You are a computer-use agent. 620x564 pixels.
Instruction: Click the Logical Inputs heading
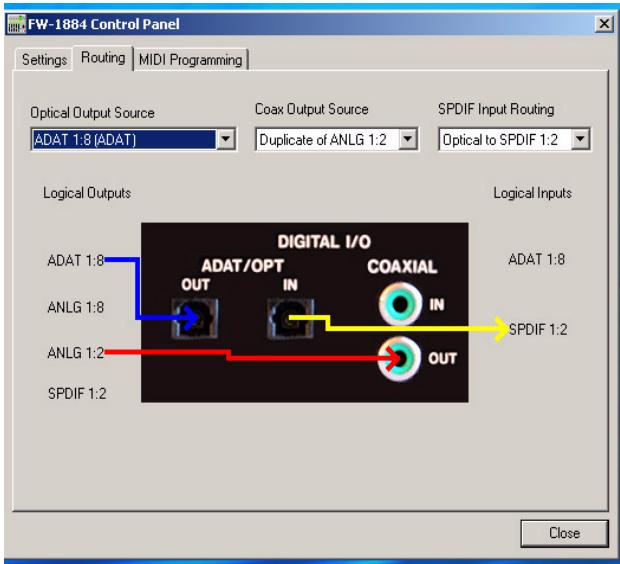tap(533, 193)
